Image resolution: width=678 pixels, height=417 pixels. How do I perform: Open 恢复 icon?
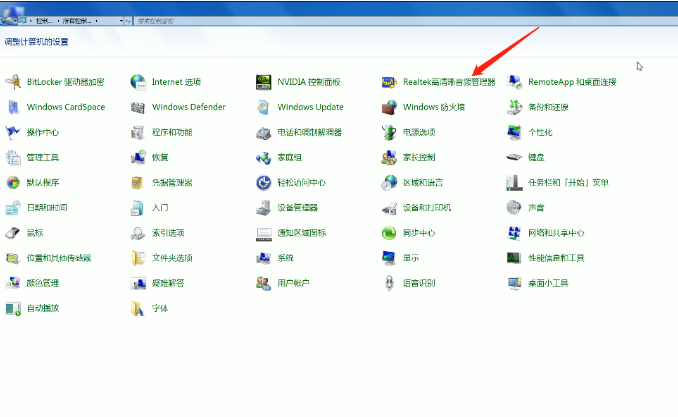click(138, 157)
